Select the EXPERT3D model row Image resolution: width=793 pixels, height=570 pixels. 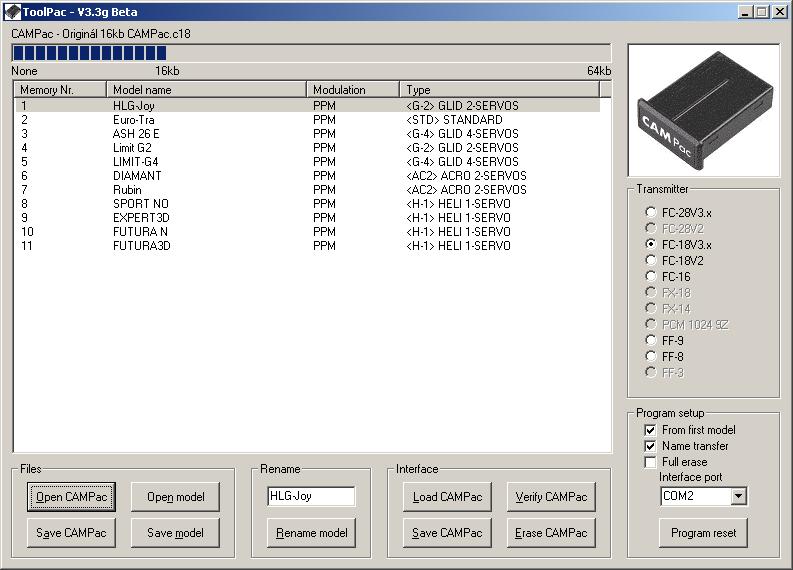(307, 217)
